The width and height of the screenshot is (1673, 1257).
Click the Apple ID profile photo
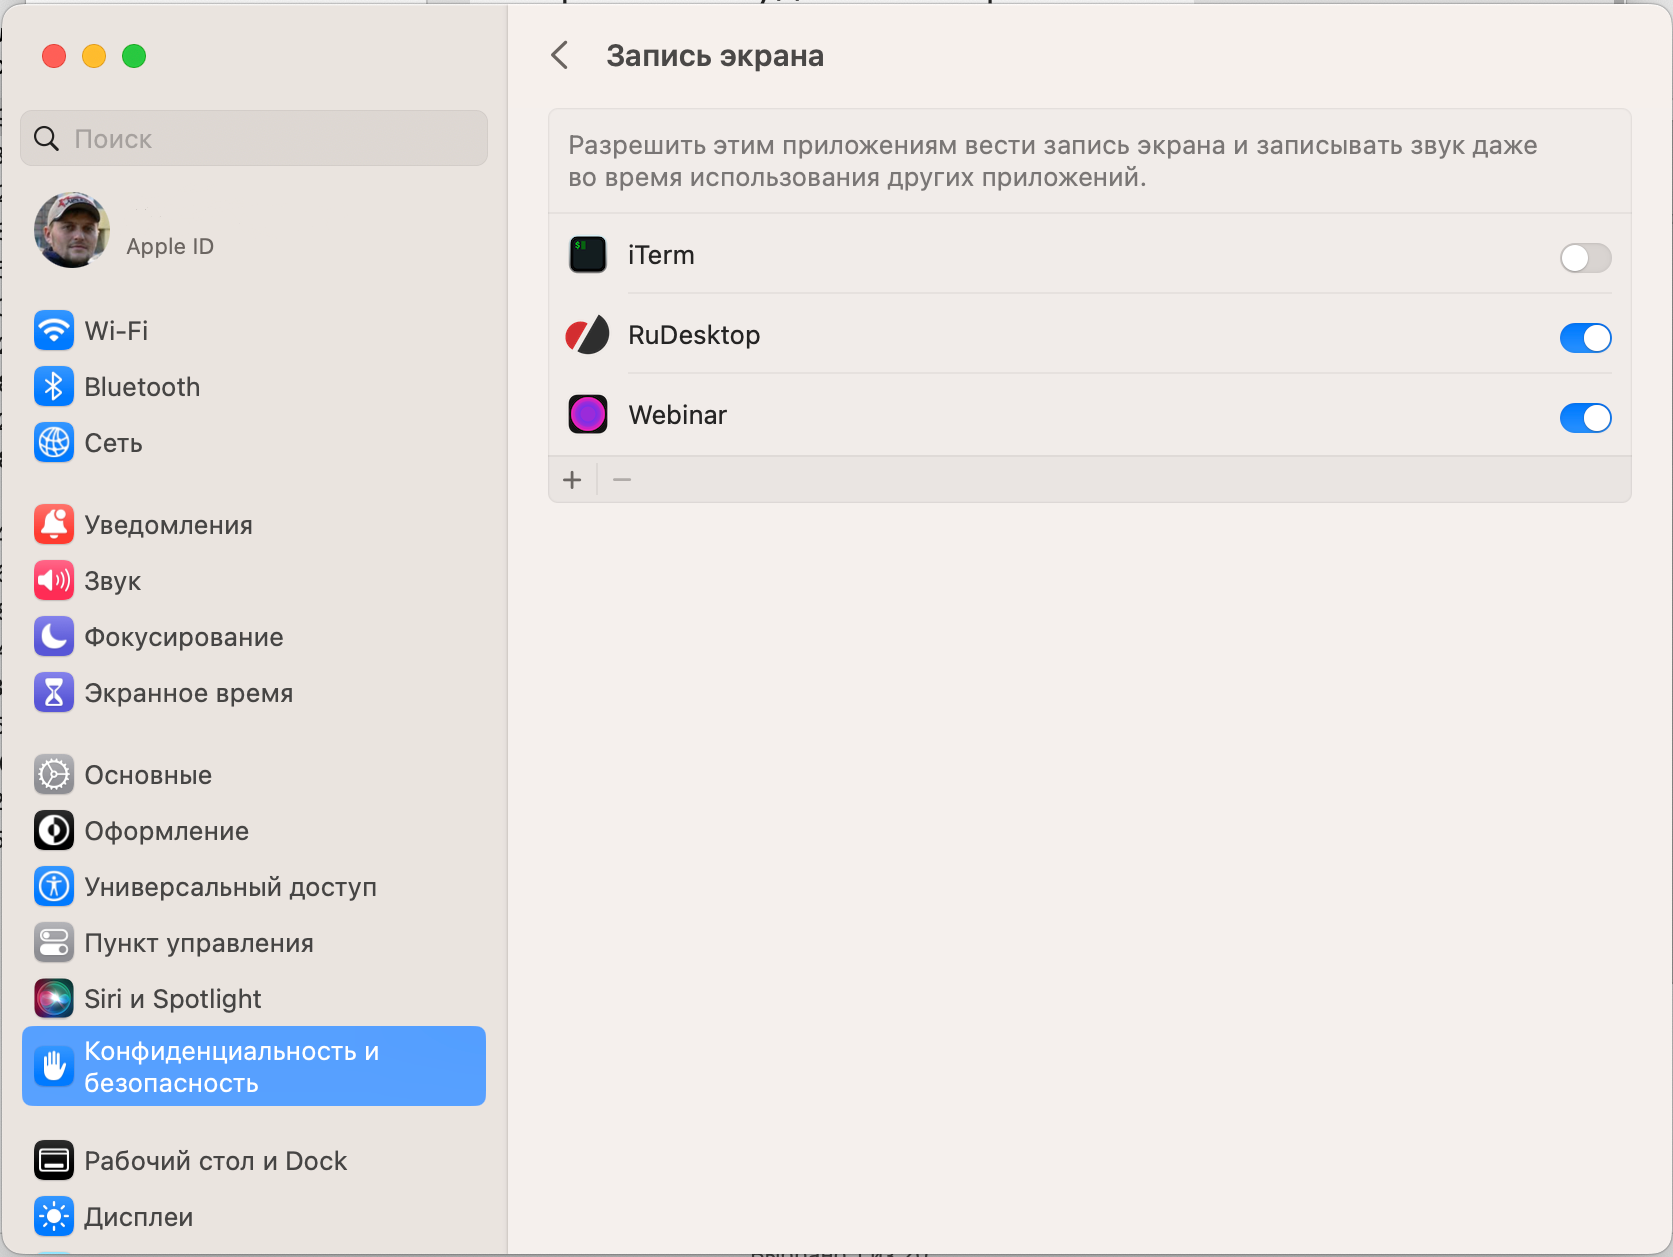click(x=72, y=230)
